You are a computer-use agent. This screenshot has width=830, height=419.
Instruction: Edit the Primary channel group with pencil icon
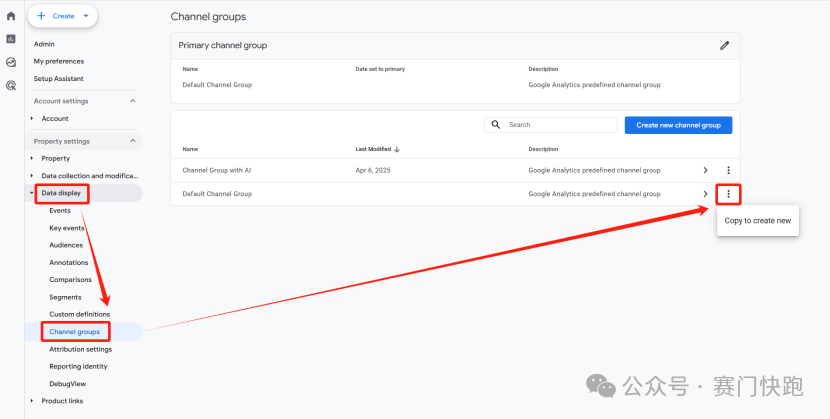(725, 45)
